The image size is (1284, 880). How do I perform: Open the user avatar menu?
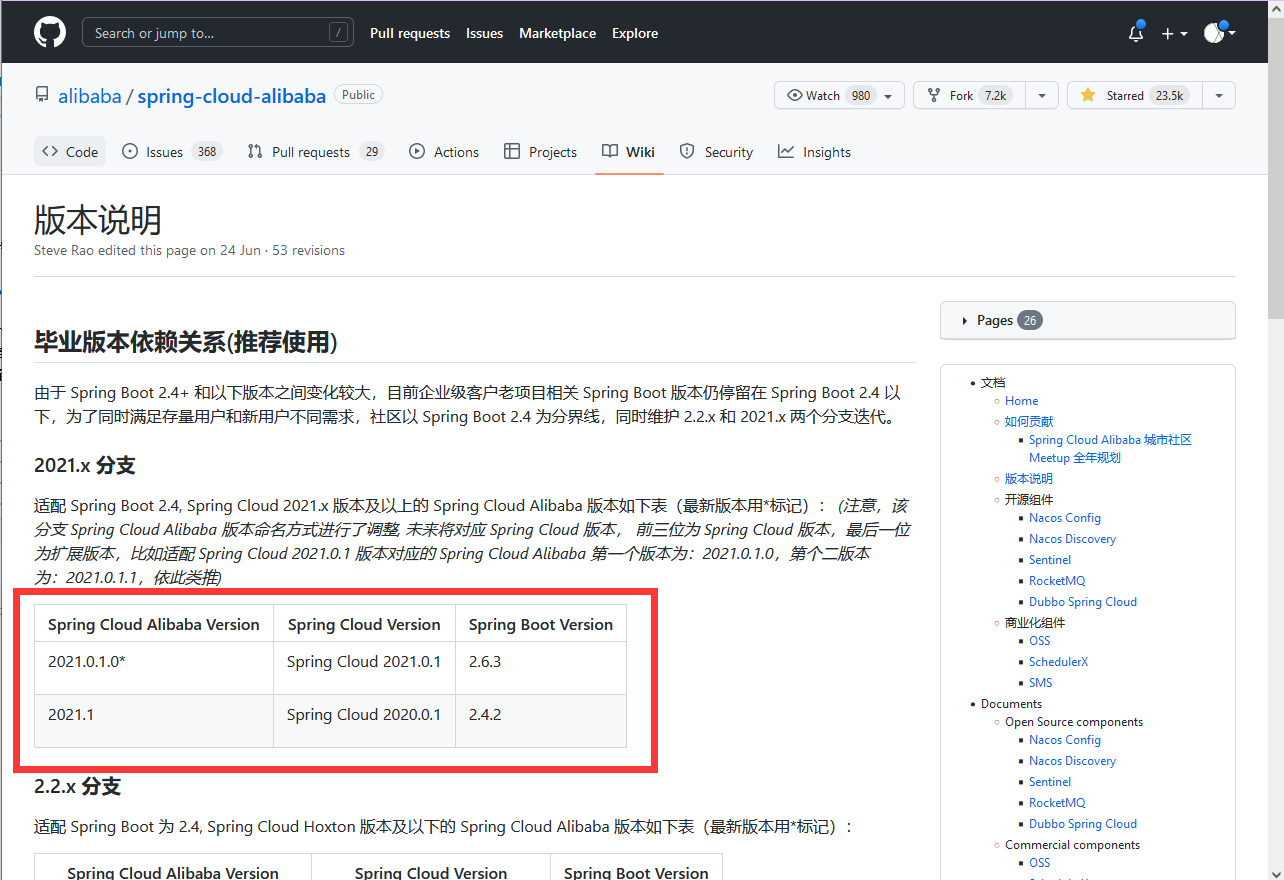[x=1219, y=33]
